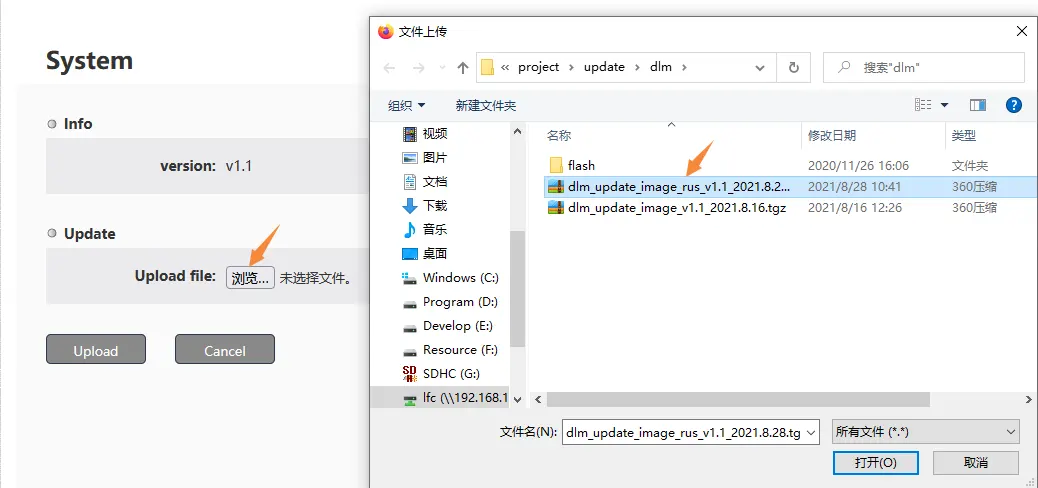Refresh the dlm folder listing
This screenshot has width=1038, height=488.
pos(794,68)
